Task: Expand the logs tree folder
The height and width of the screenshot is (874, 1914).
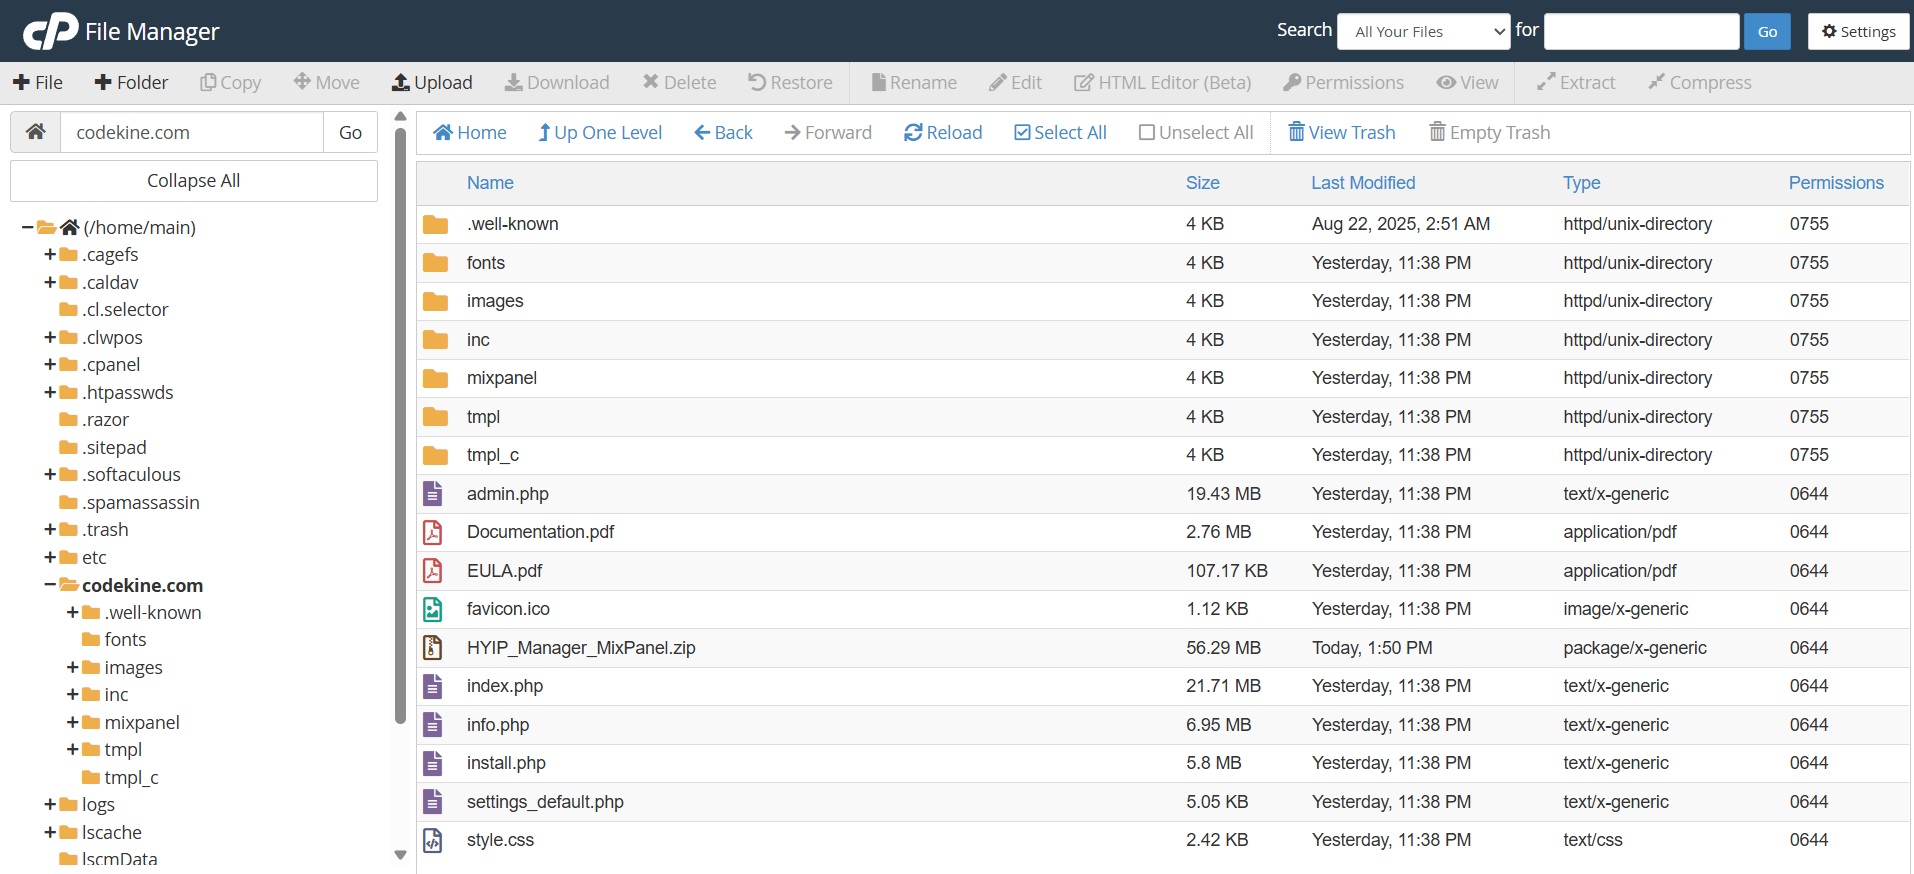Action: tap(50, 805)
